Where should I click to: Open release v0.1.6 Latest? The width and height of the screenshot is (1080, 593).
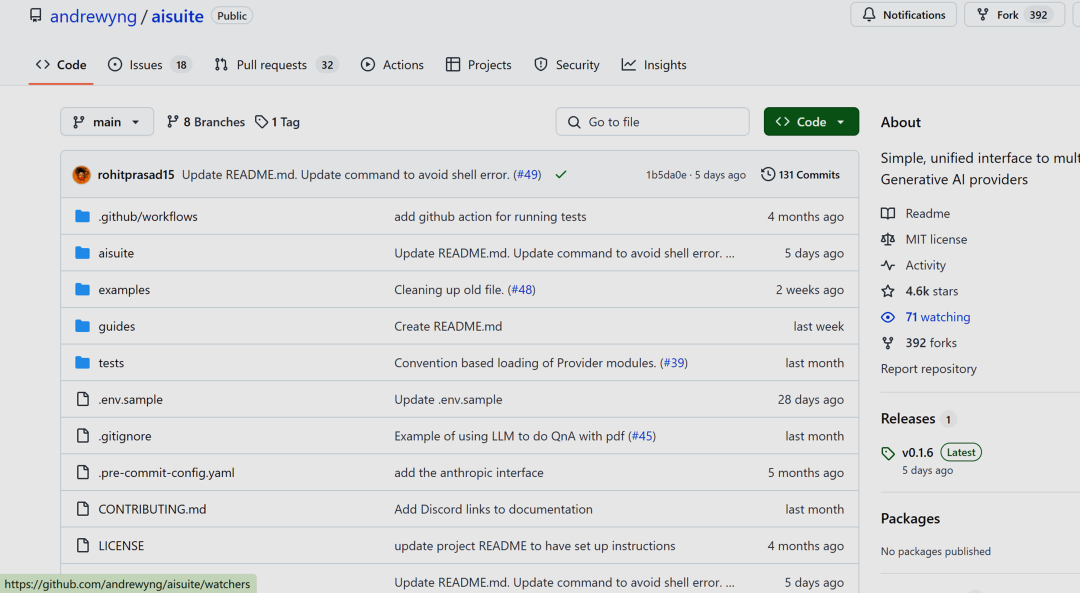(x=931, y=452)
